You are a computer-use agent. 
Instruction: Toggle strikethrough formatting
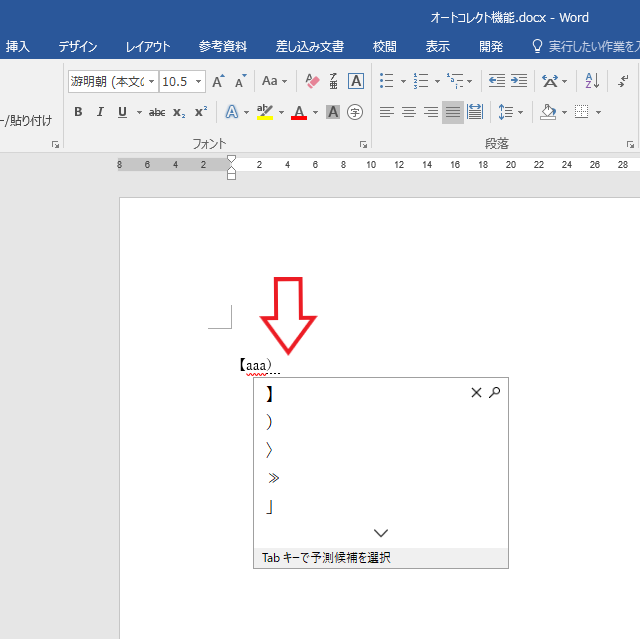157,112
